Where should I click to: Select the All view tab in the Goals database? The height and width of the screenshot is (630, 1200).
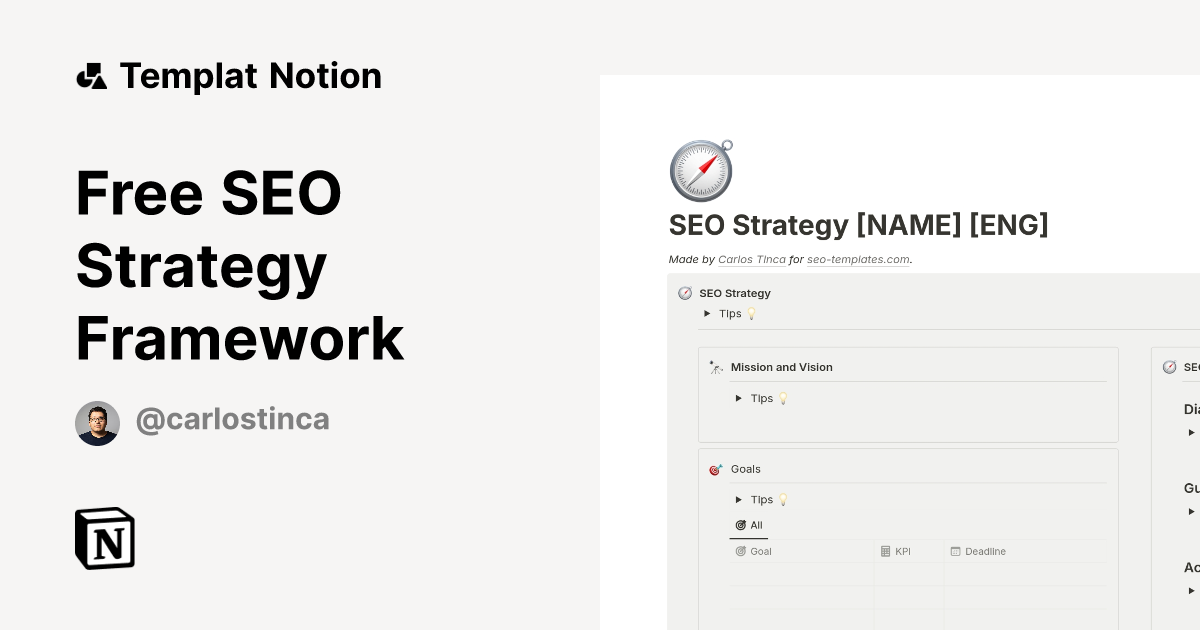[748, 525]
